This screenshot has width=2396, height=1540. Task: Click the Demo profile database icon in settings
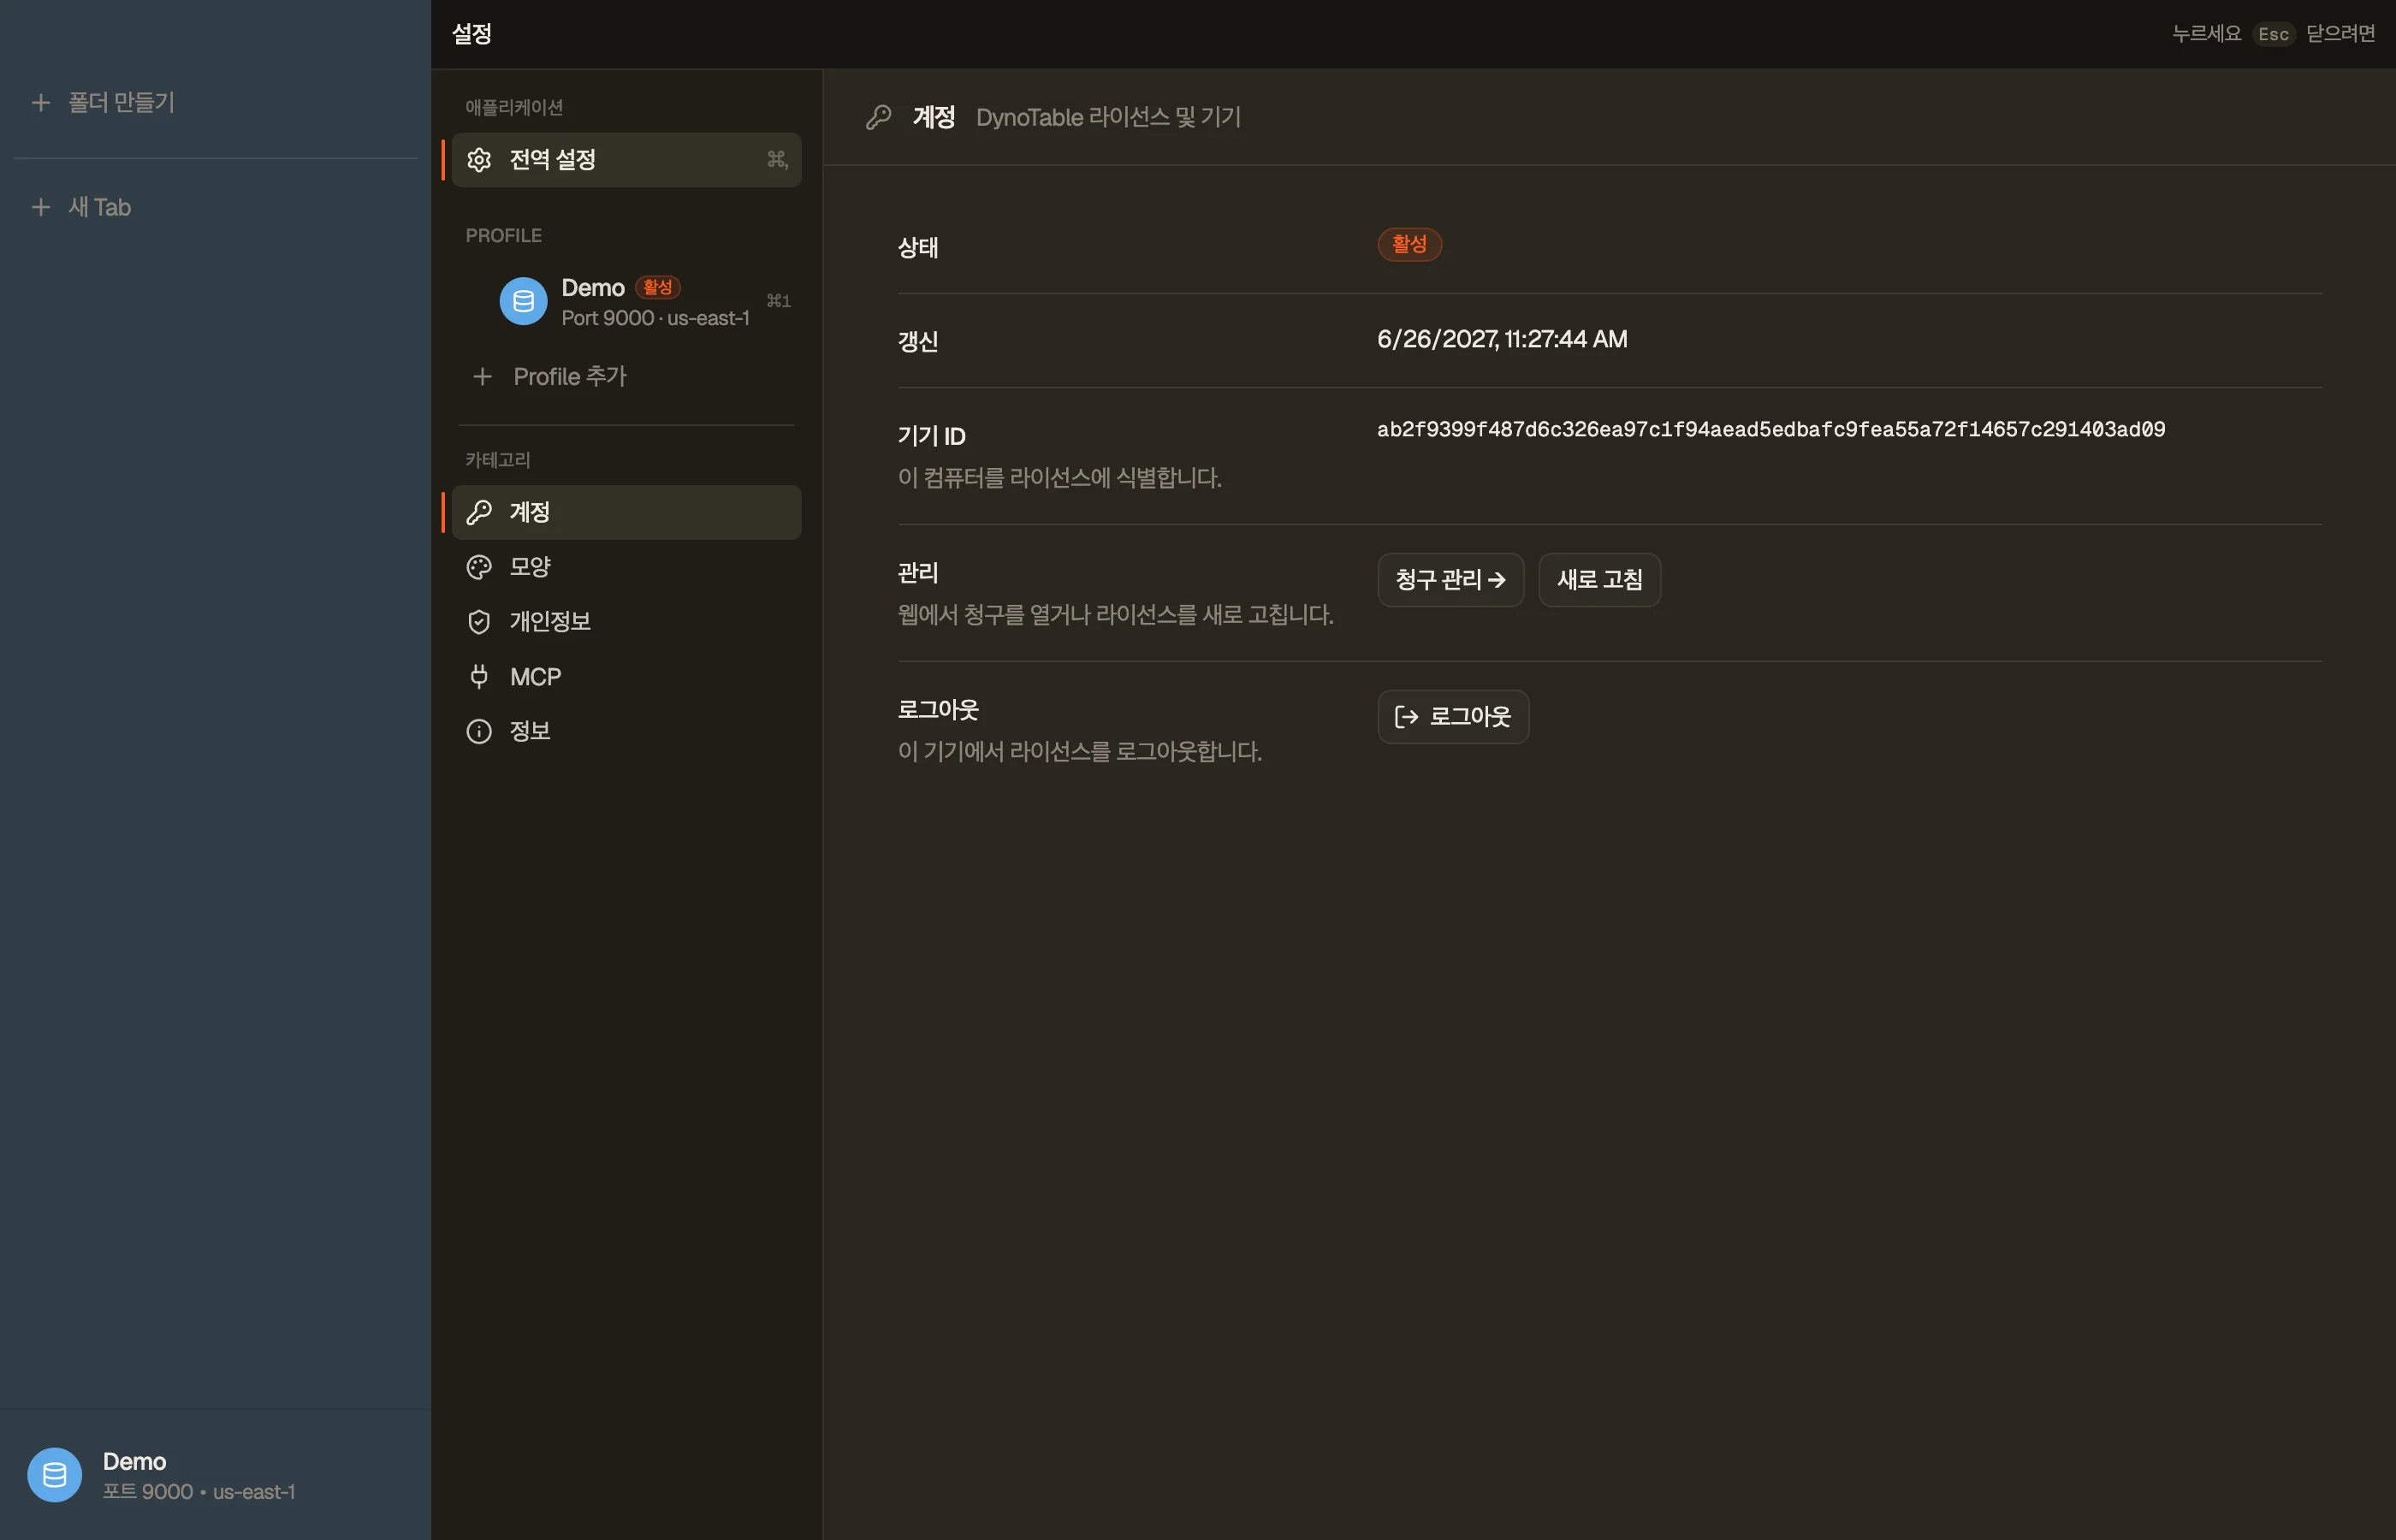coord(523,301)
